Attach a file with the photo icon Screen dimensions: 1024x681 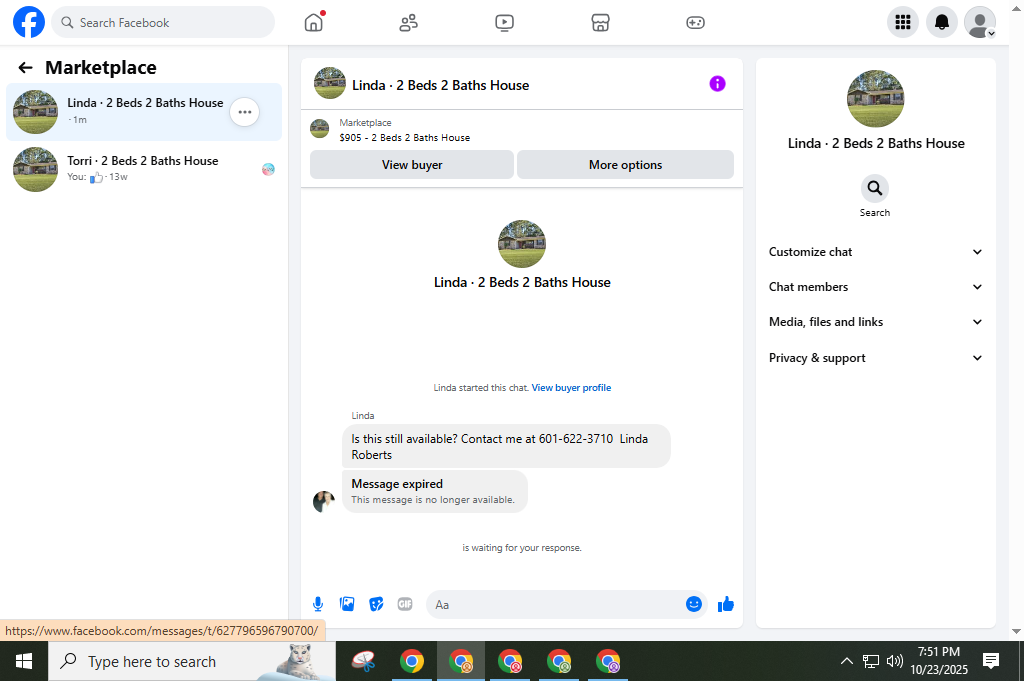(x=347, y=605)
